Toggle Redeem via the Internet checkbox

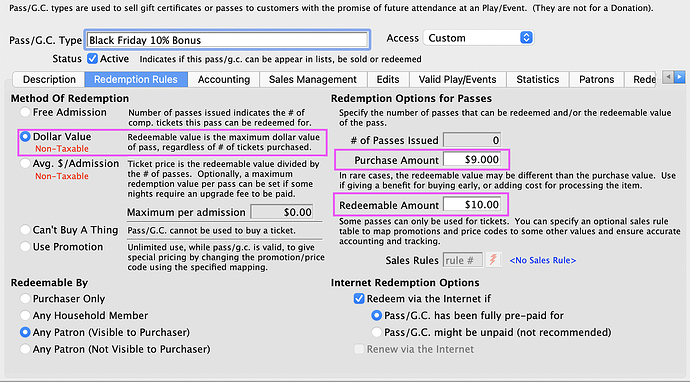[x=359, y=299]
